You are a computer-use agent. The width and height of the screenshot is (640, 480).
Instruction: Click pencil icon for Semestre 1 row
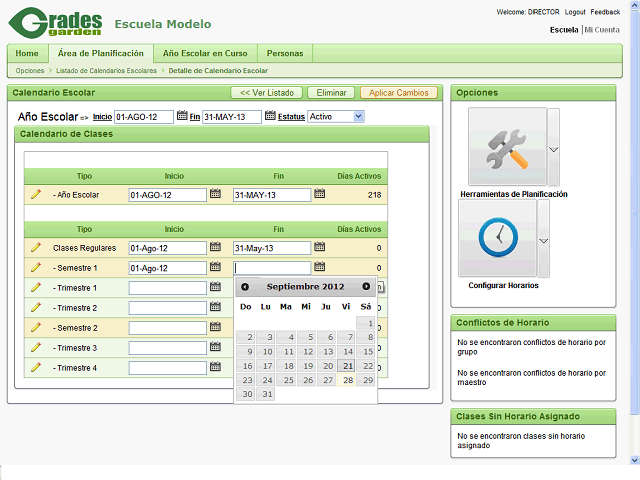click(36, 268)
